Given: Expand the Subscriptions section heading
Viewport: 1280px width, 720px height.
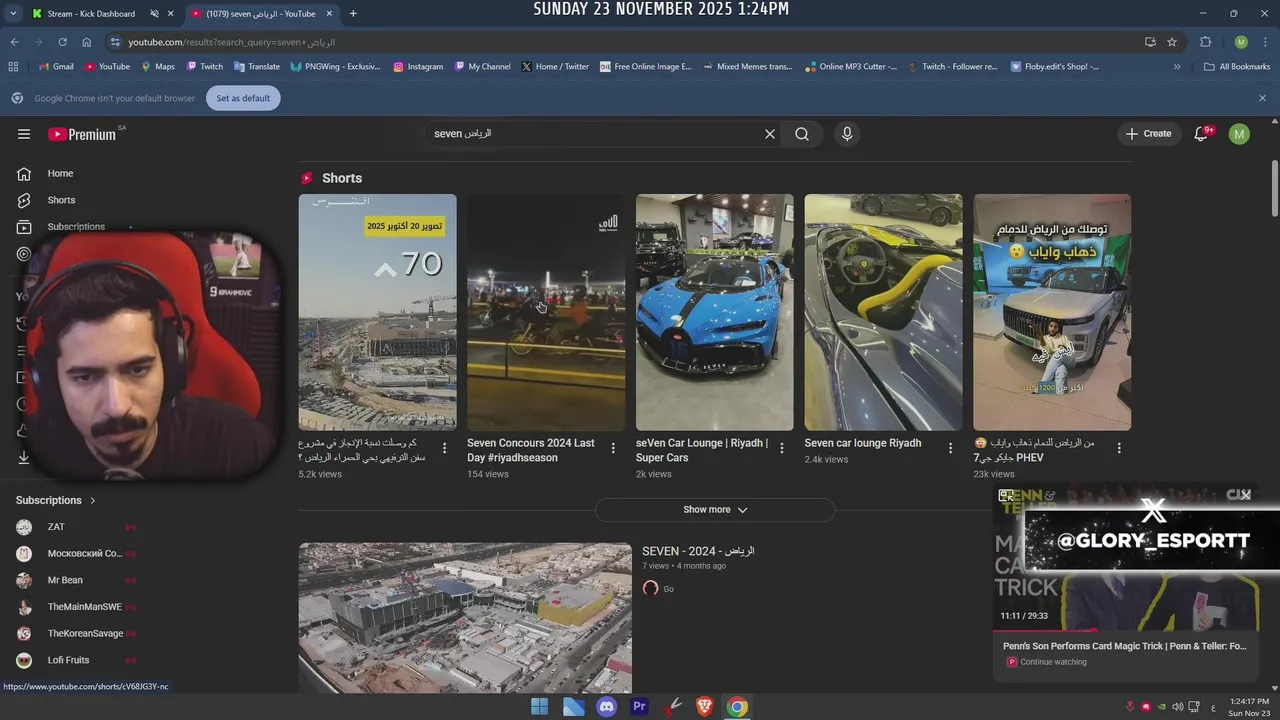Looking at the screenshot, I should pos(56,500).
